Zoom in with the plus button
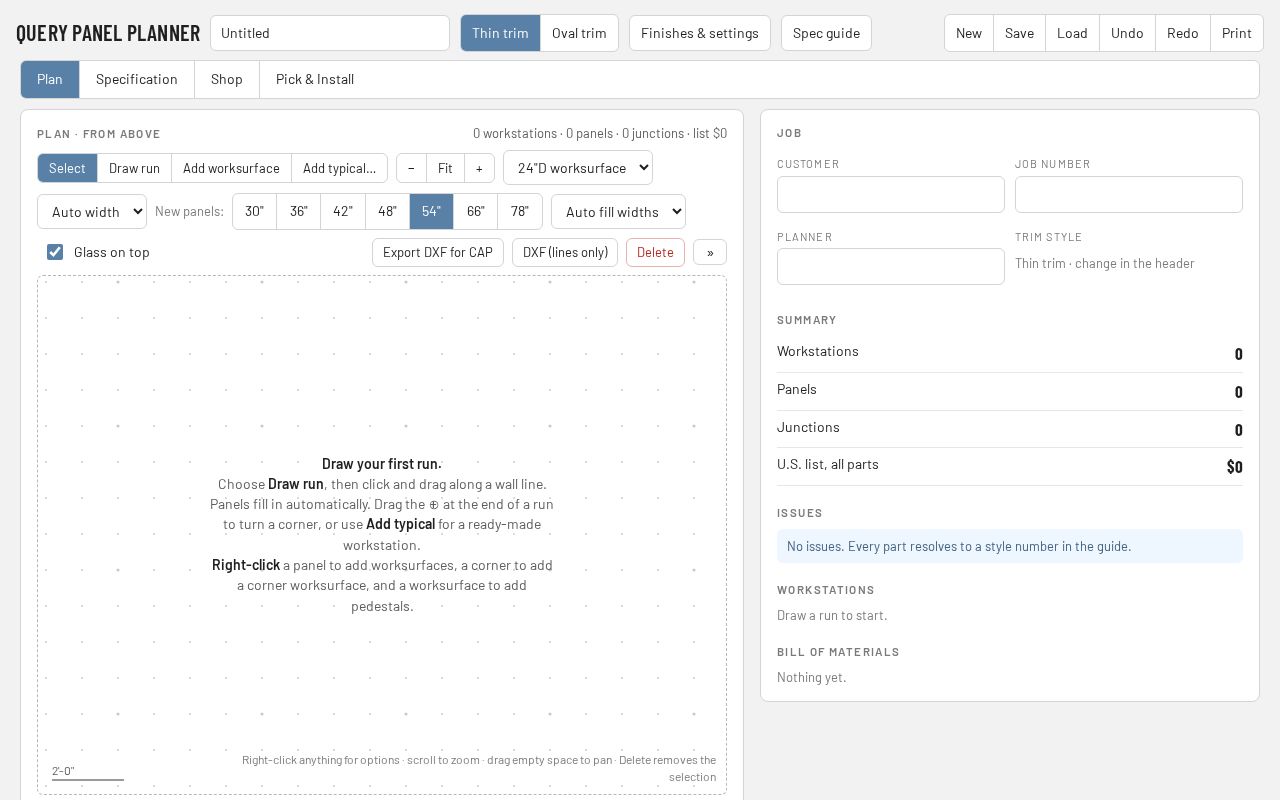 tap(479, 168)
